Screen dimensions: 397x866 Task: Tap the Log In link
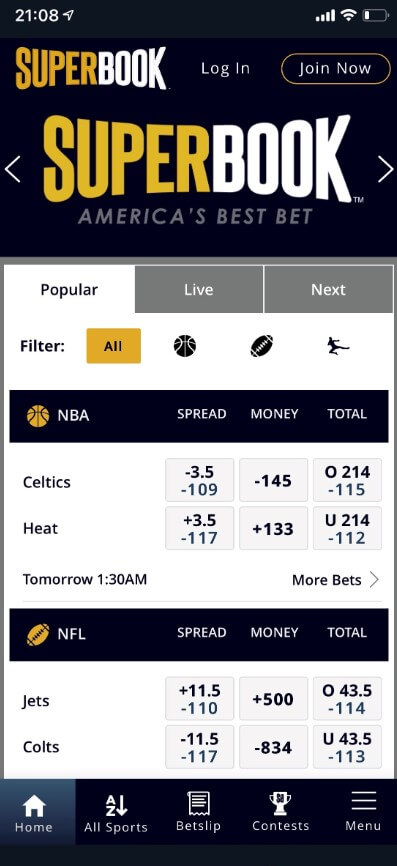[225, 68]
